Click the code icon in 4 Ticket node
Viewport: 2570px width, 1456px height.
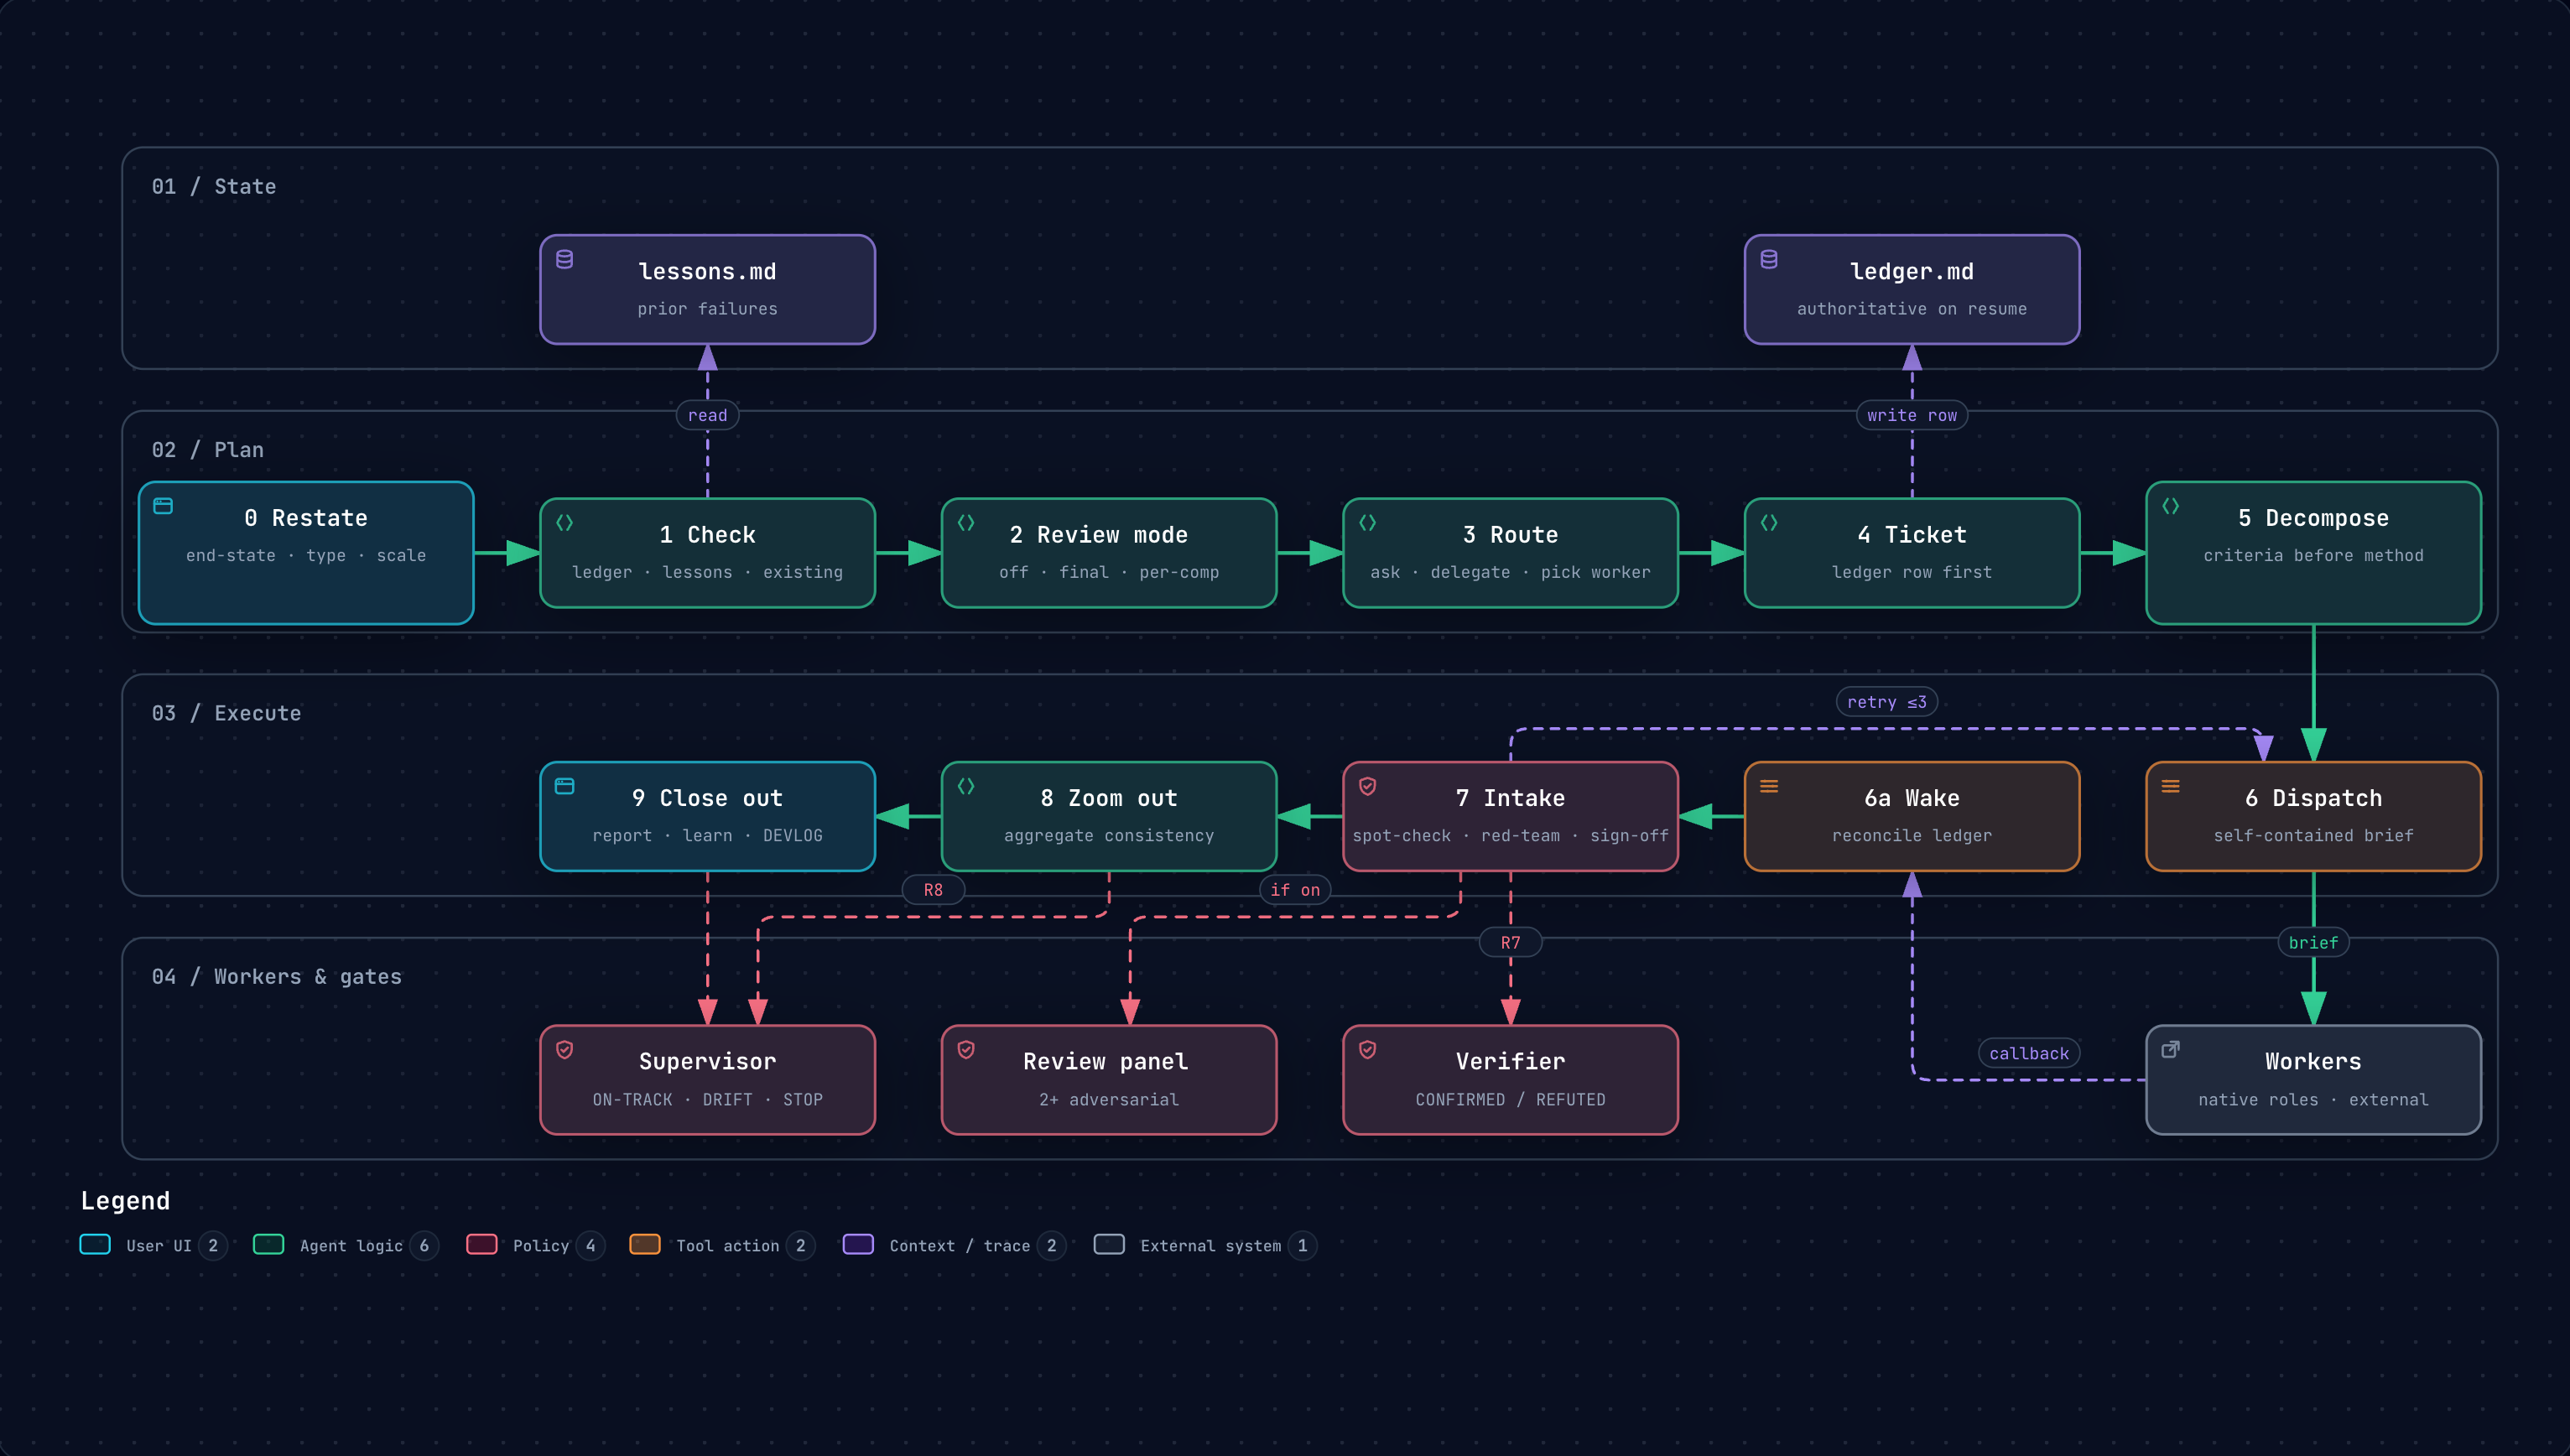pyautogui.click(x=1768, y=522)
